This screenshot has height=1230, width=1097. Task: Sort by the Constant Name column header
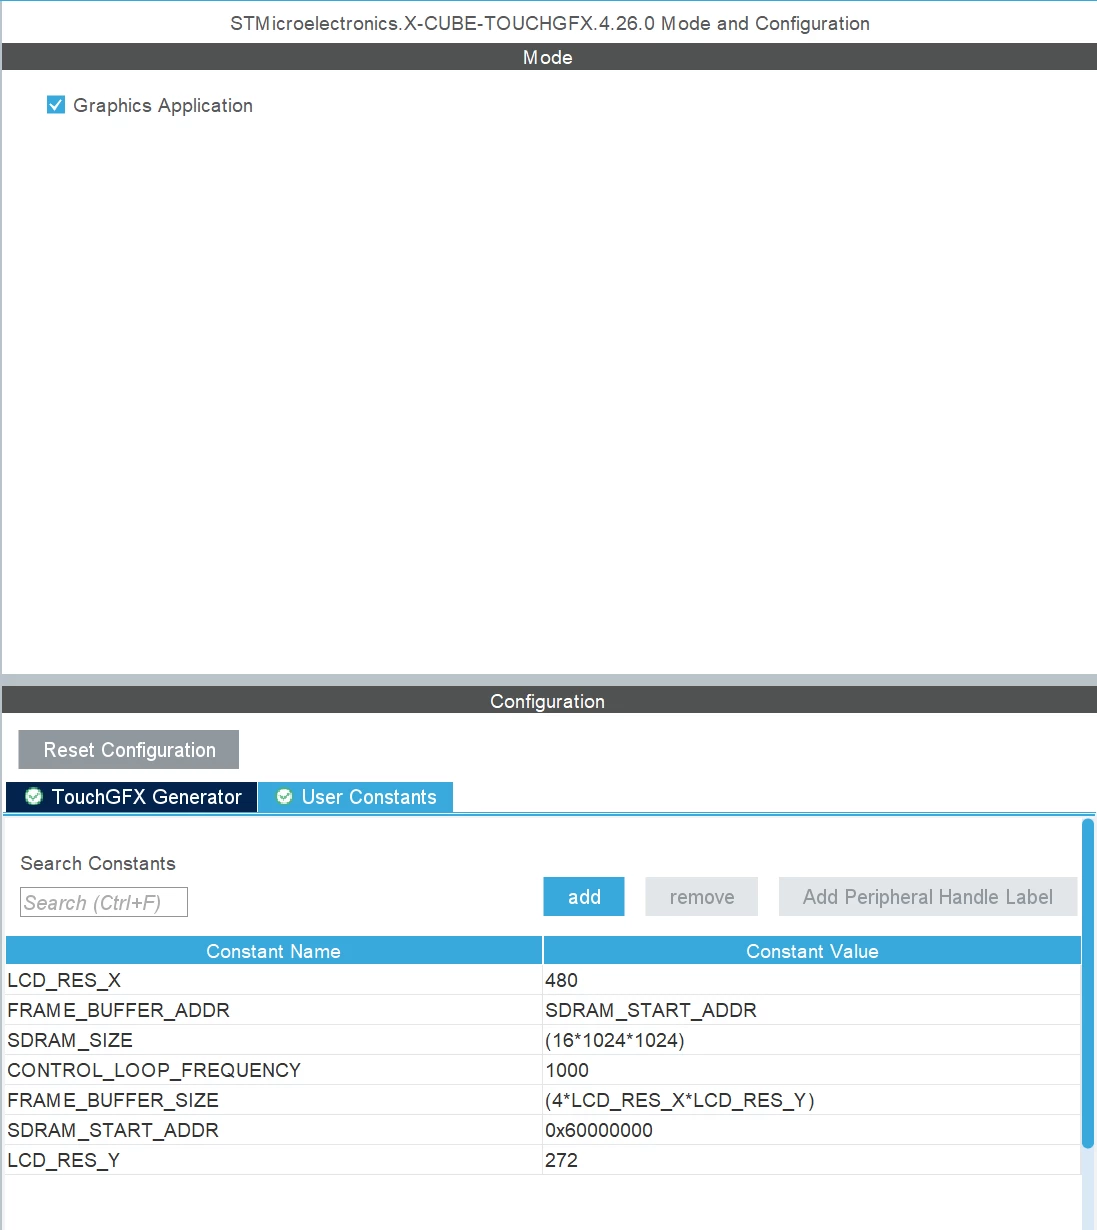point(274,951)
